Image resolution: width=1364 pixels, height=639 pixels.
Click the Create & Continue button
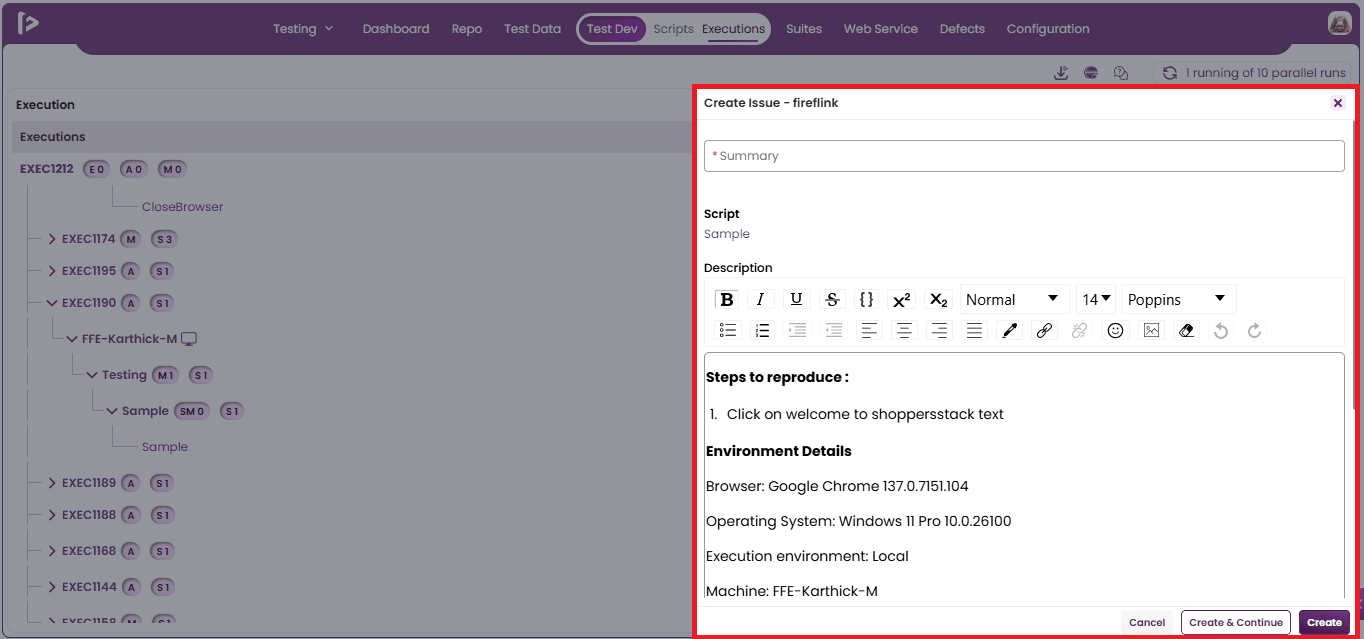(1236, 622)
